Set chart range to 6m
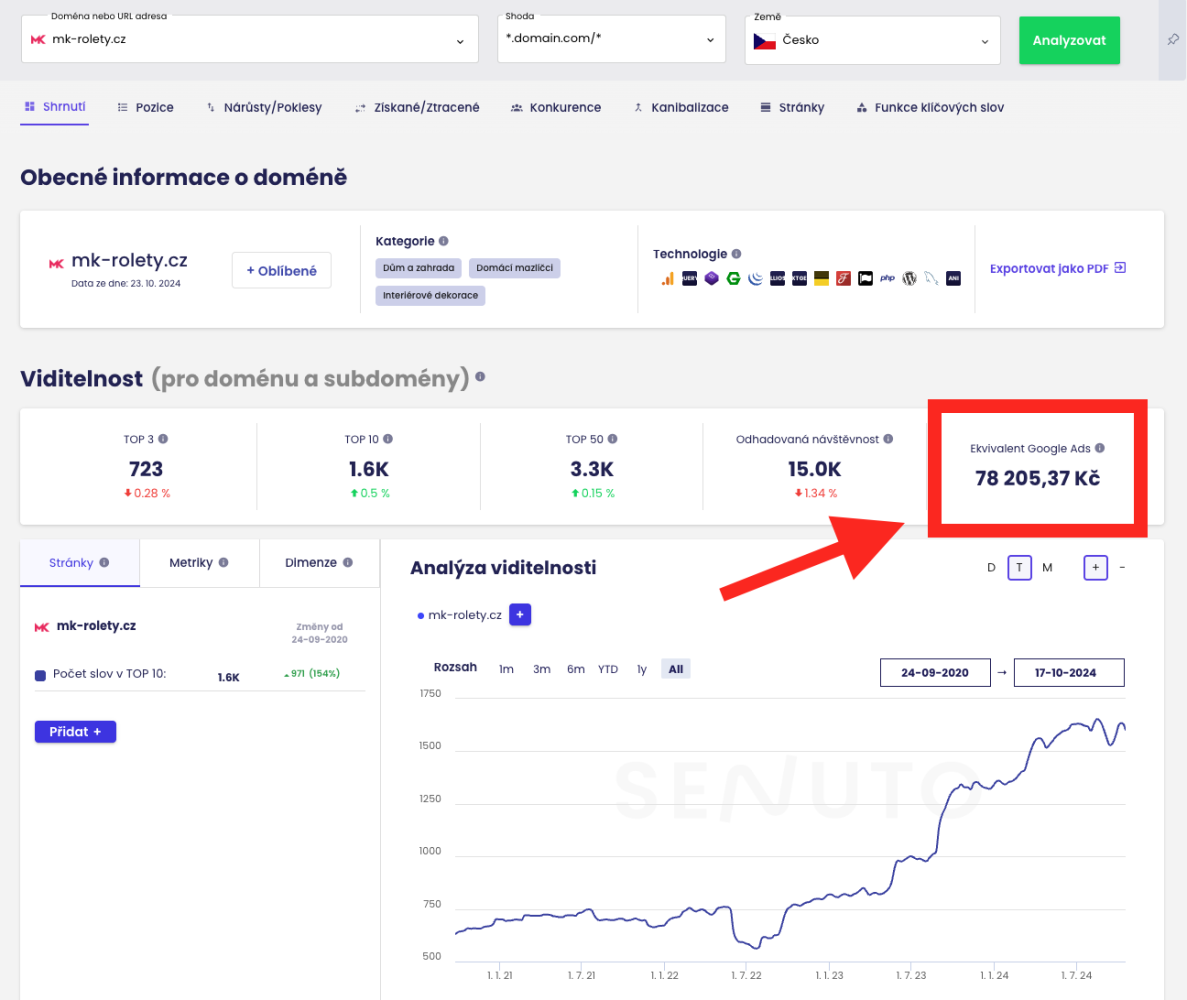 pos(575,669)
